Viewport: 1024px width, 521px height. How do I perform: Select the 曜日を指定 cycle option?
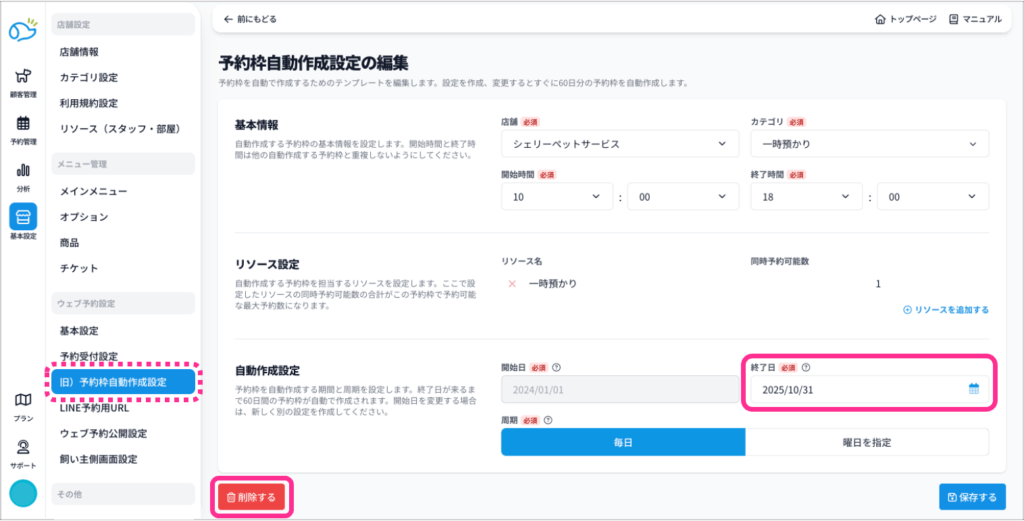click(867, 442)
